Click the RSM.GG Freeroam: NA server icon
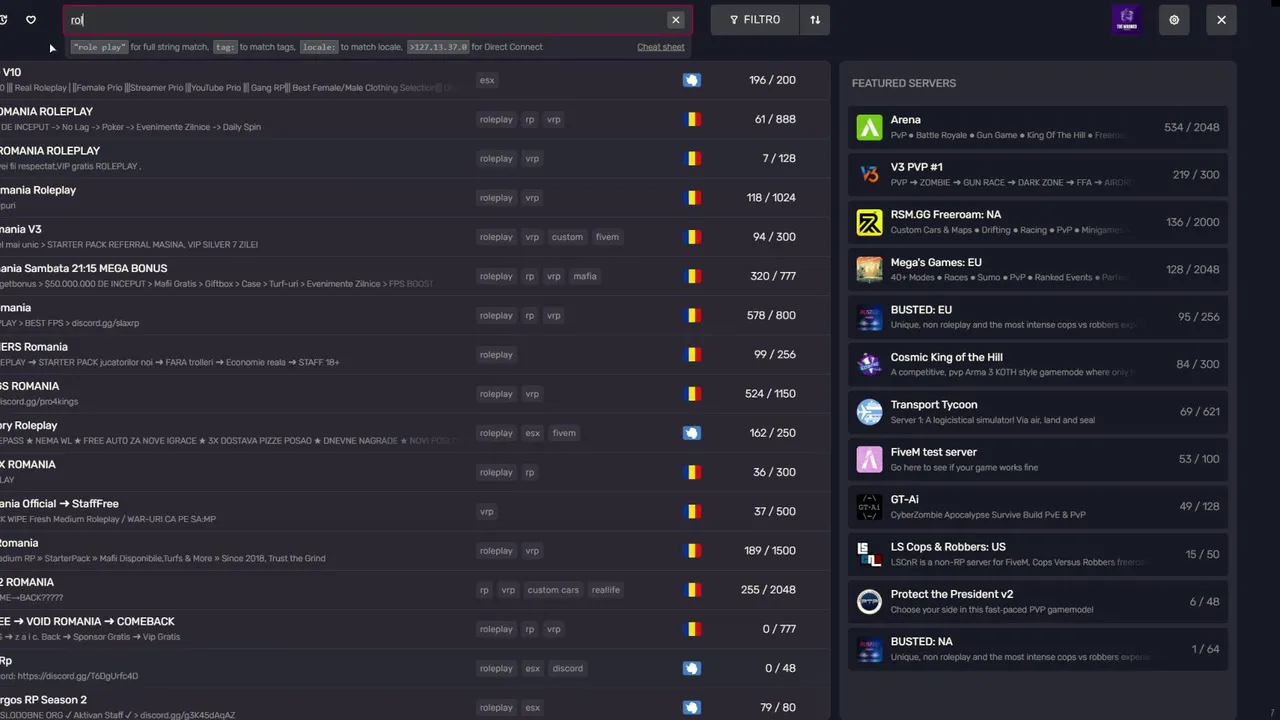 pyautogui.click(x=869, y=222)
